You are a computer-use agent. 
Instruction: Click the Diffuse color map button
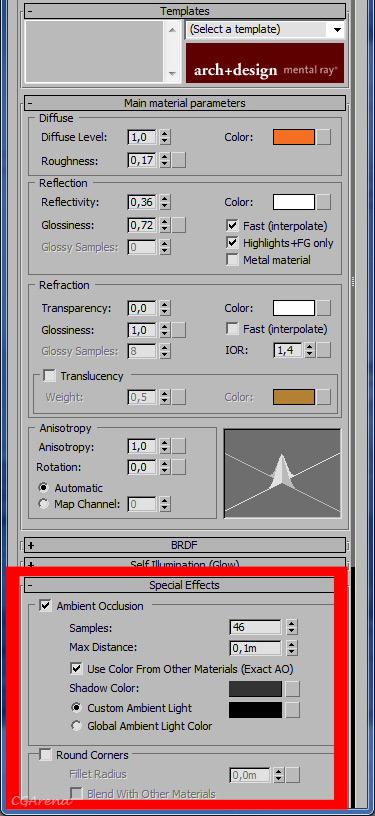[x=324, y=137]
